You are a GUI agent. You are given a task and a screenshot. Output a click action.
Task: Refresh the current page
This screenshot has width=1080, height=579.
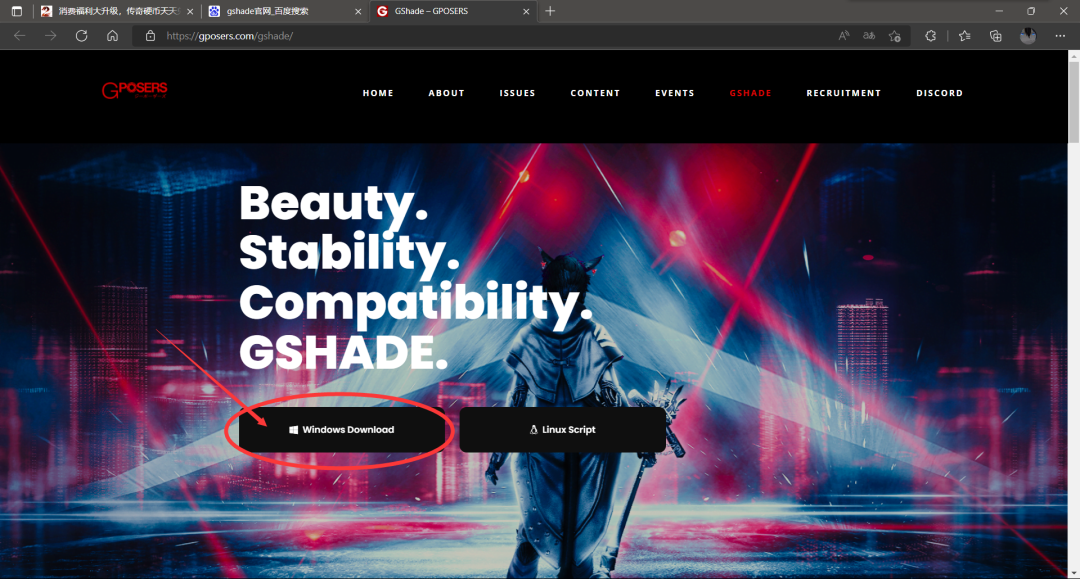(x=81, y=36)
